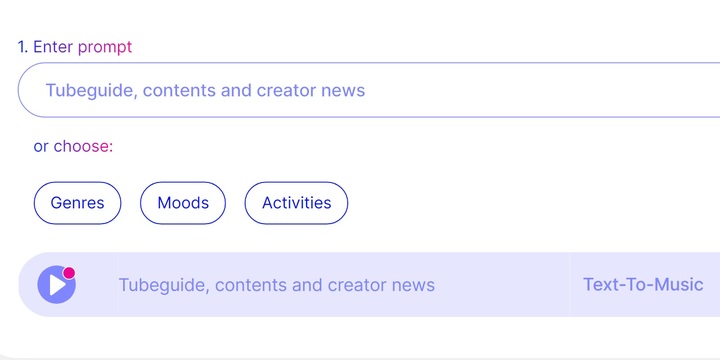Play the generated Tubeguide track

pos(56,285)
